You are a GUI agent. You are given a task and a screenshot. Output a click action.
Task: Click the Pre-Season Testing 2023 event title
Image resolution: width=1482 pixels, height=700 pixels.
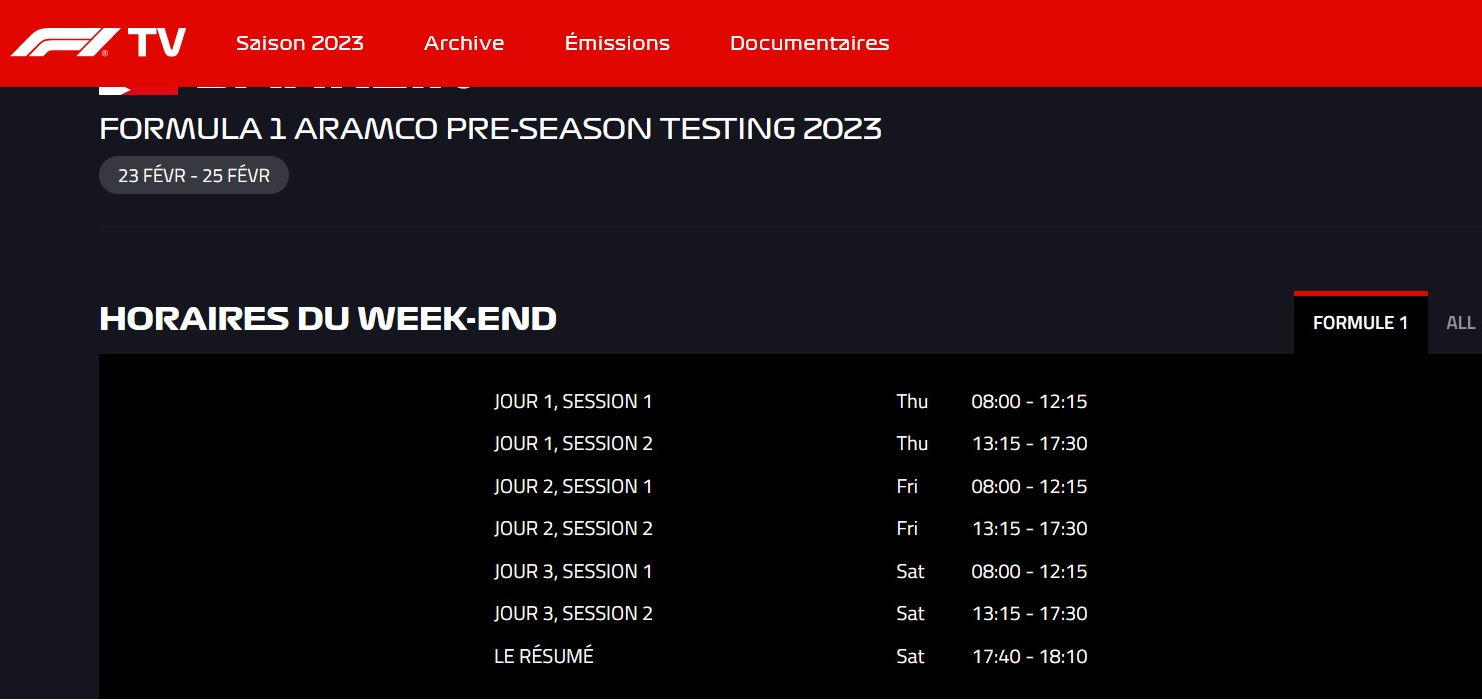pyautogui.click(x=490, y=129)
